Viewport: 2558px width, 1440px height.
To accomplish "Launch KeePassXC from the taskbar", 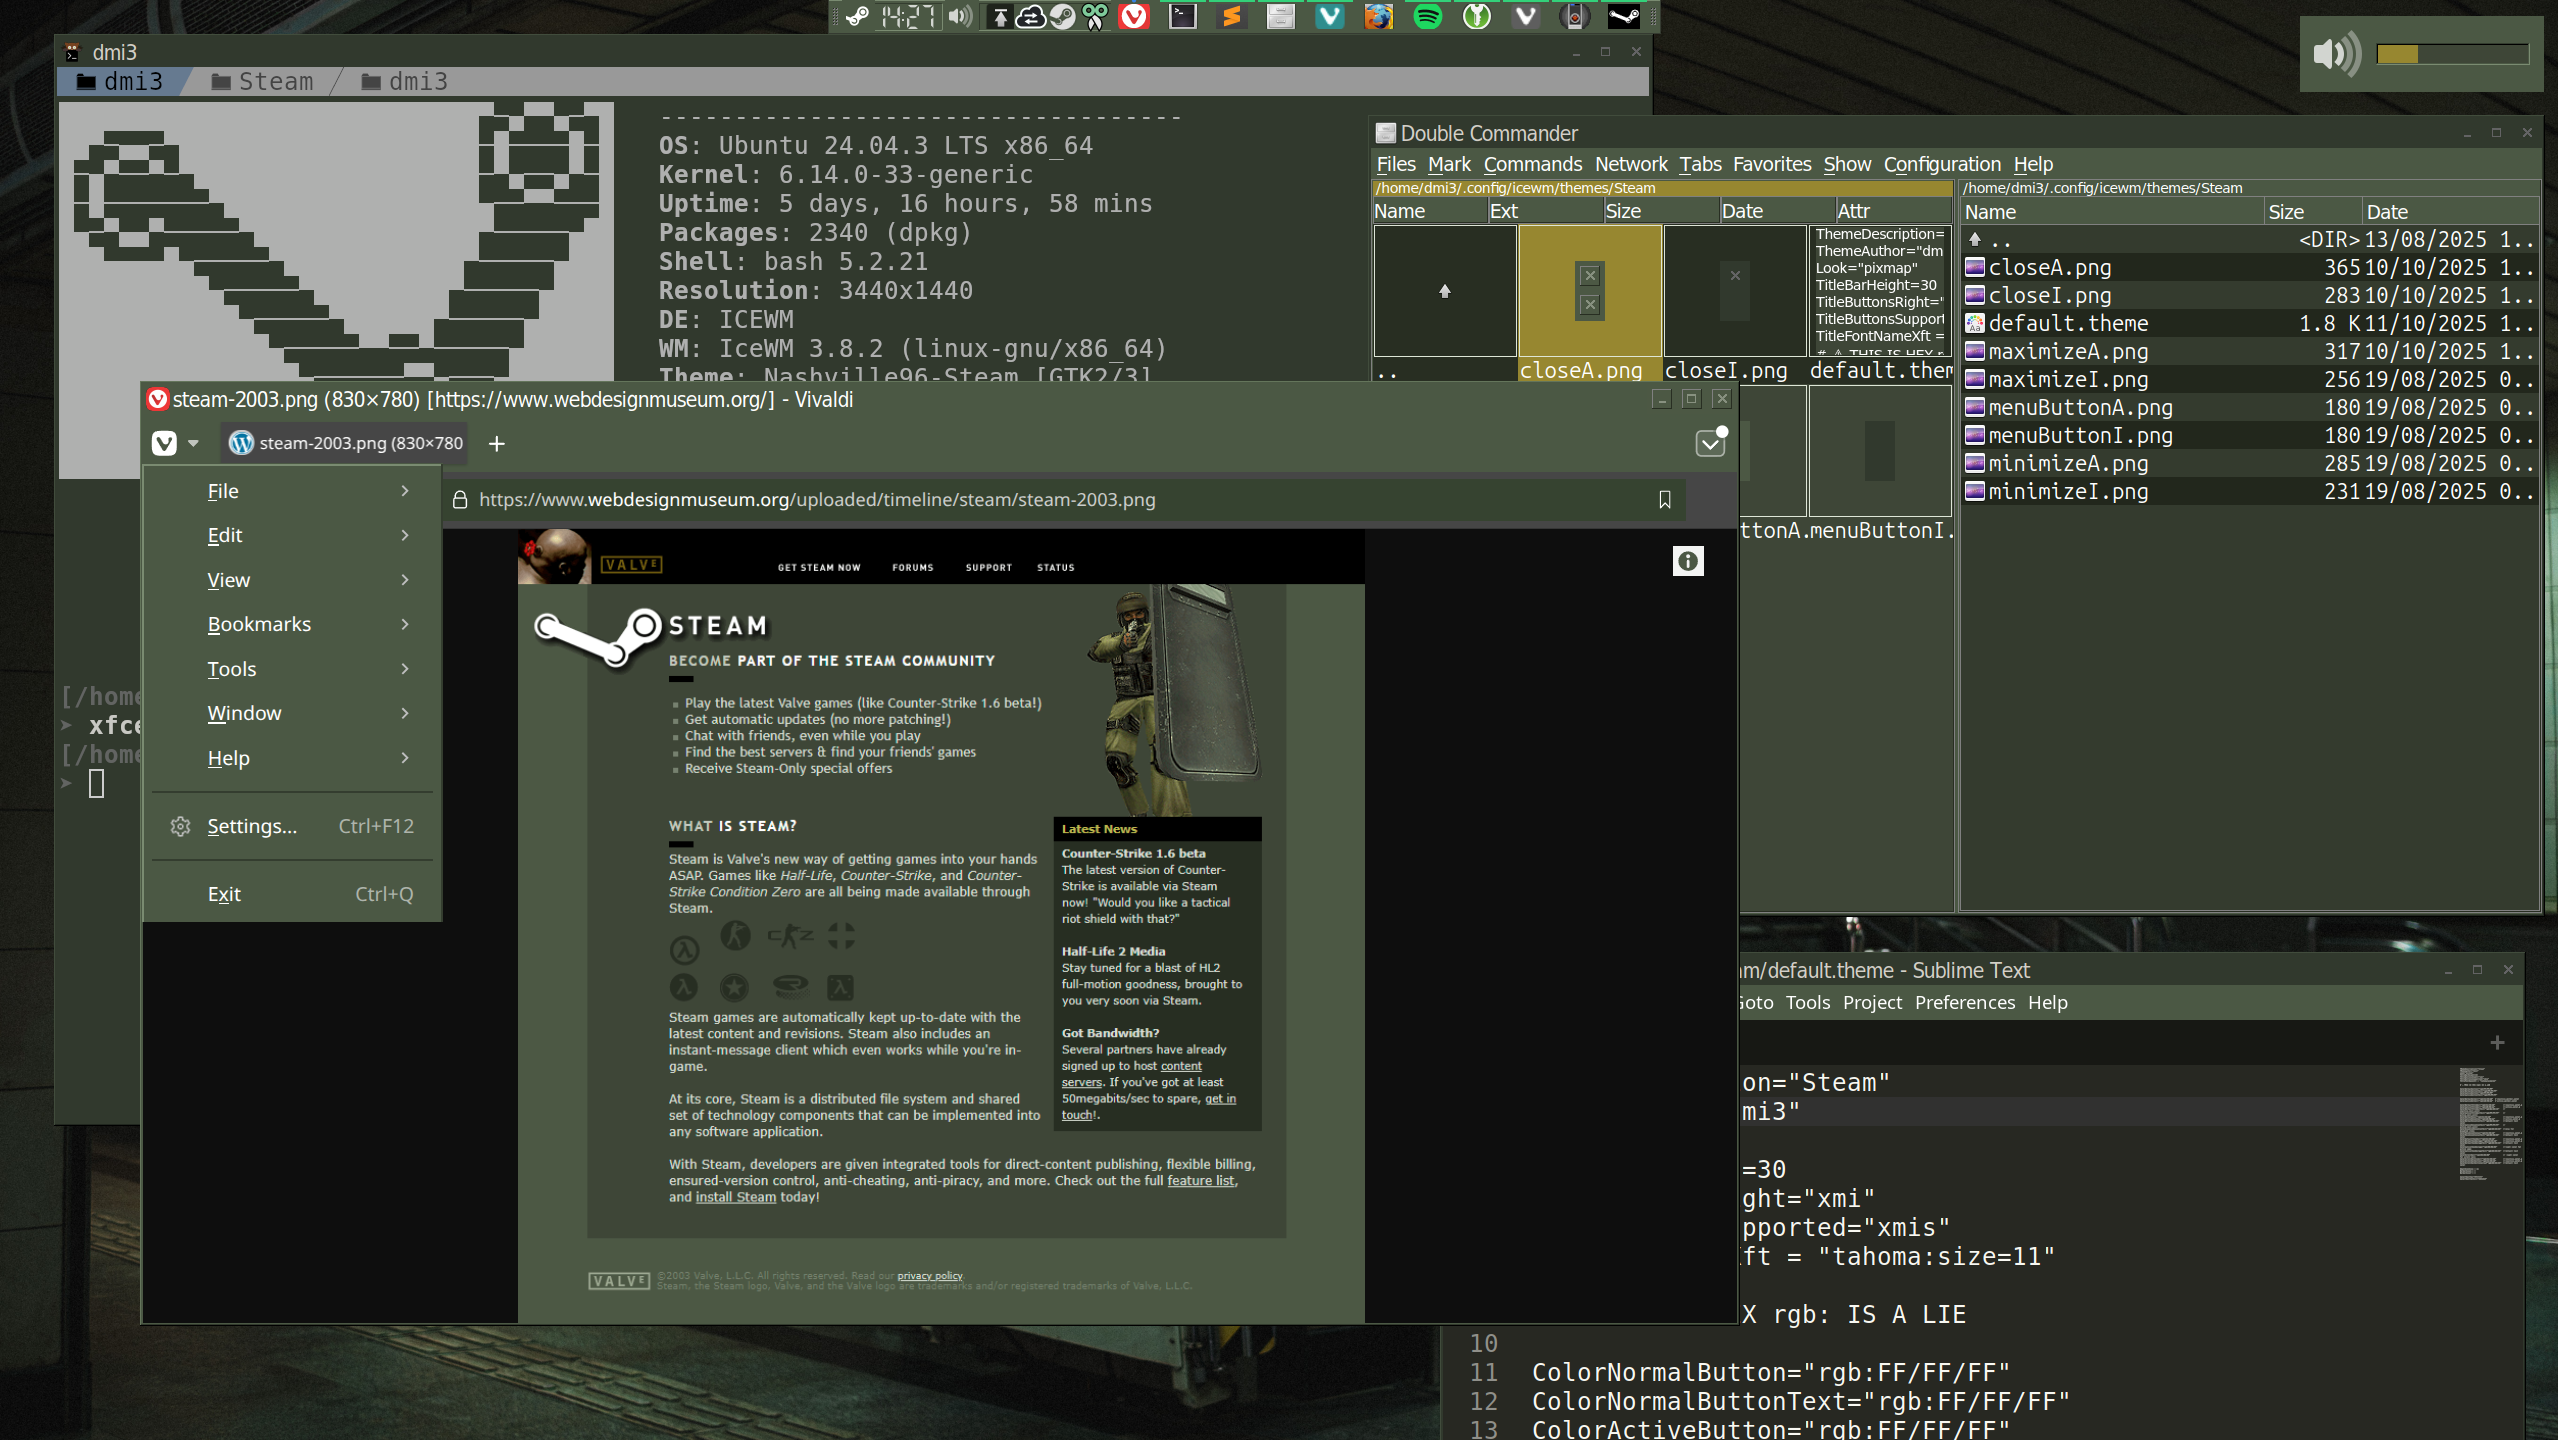I will (x=1477, y=17).
